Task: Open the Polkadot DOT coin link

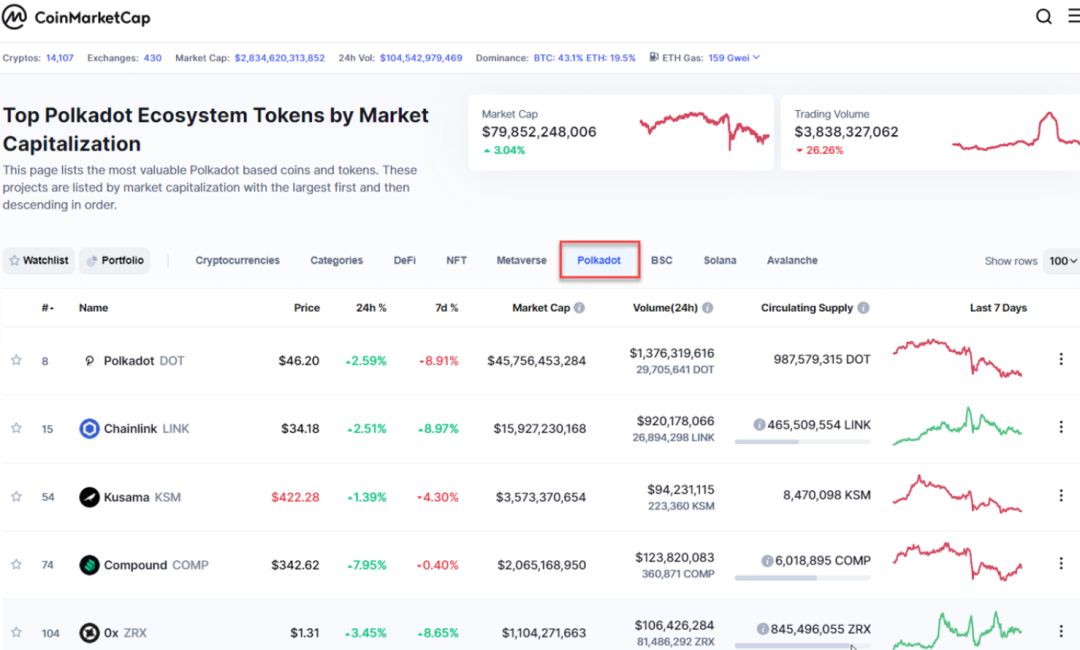Action: point(144,361)
